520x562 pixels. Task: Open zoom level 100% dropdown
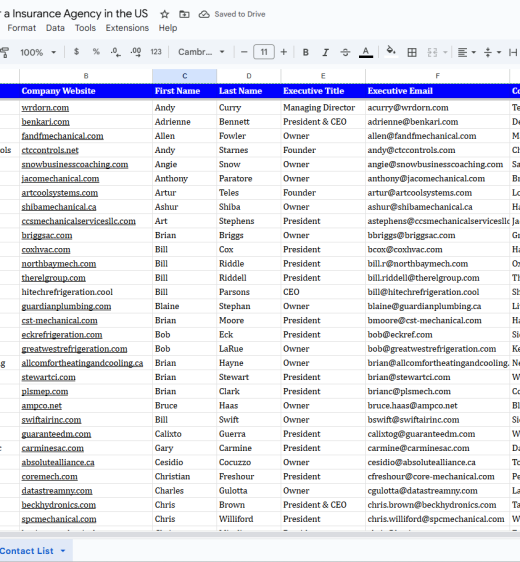point(38,52)
